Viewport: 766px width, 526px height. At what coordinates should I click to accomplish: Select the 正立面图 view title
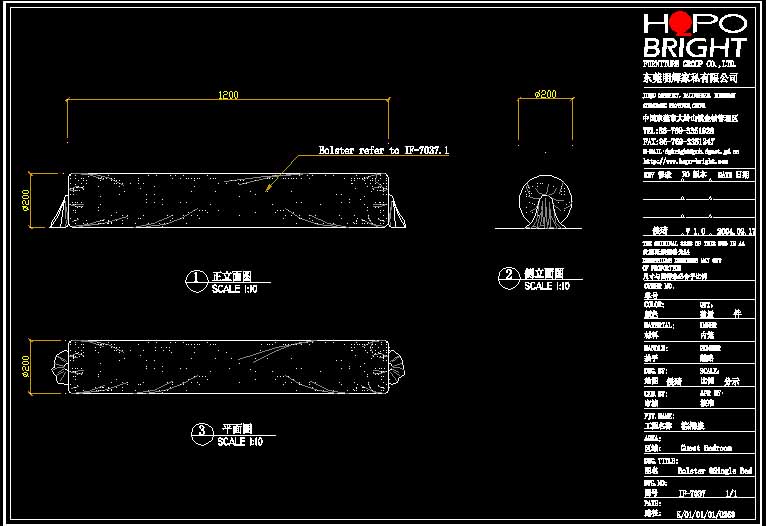pyautogui.click(x=232, y=276)
